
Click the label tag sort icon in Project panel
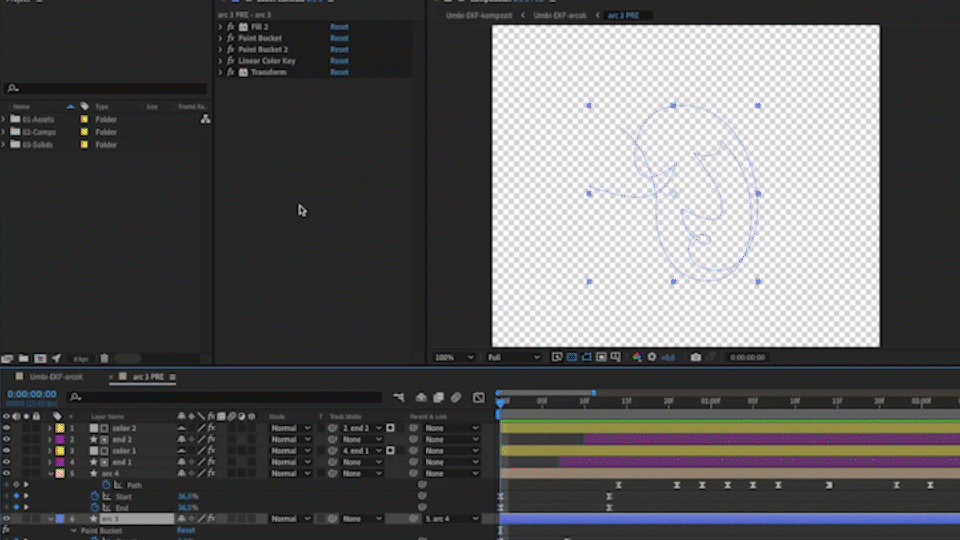(x=84, y=107)
